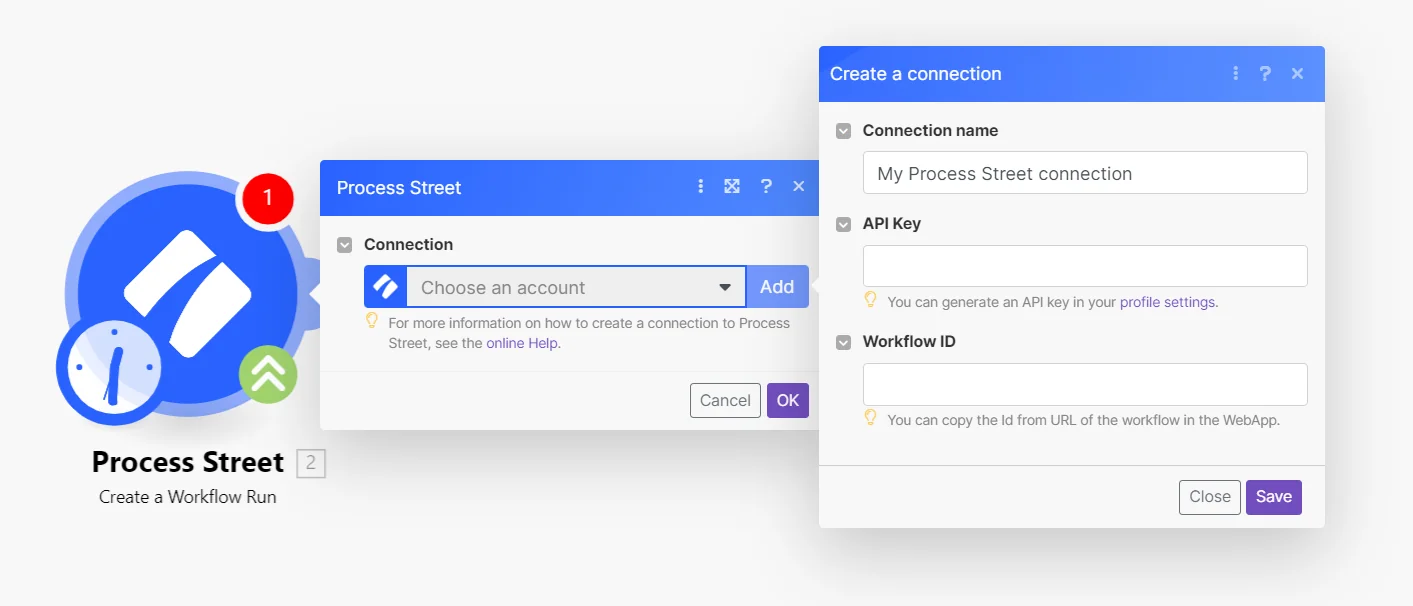The height and width of the screenshot is (606, 1413).
Task: Click the lightbulb hint icon under API Key
Action: tap(871, 300)
